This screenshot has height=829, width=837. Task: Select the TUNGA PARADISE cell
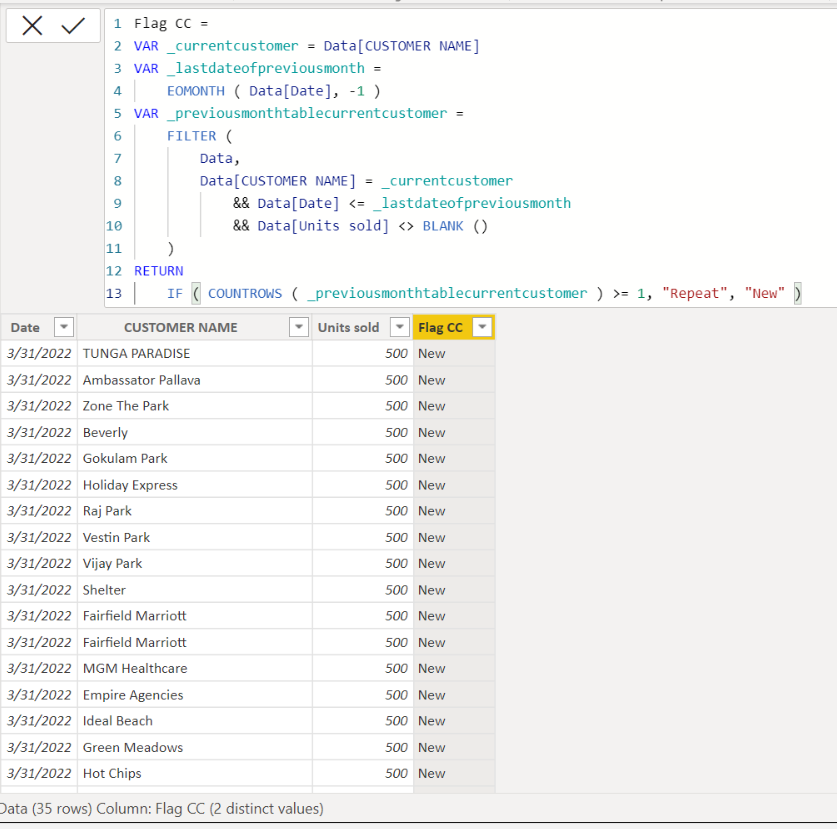(x=195, y=353)
